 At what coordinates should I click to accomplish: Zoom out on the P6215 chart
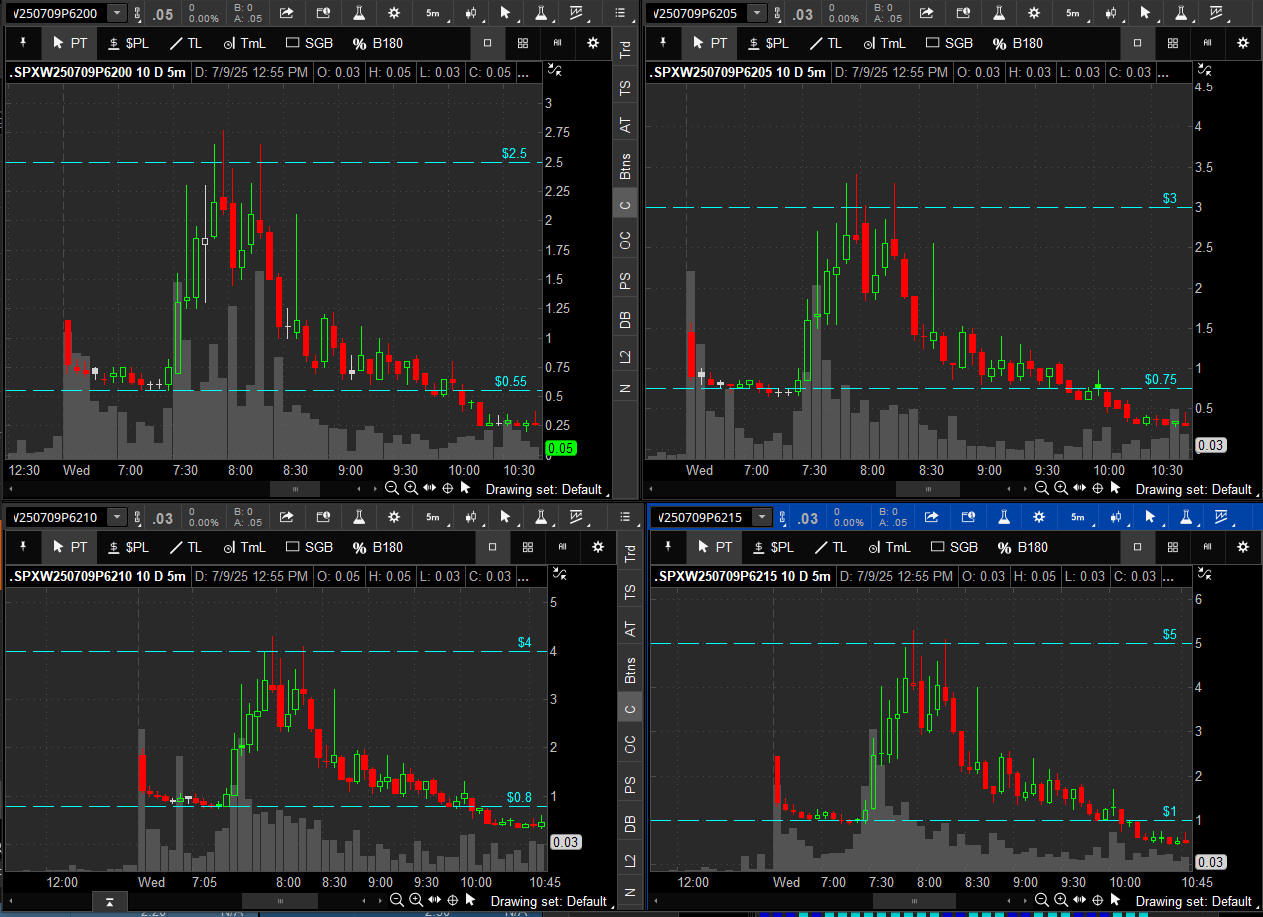(1042, 900)
